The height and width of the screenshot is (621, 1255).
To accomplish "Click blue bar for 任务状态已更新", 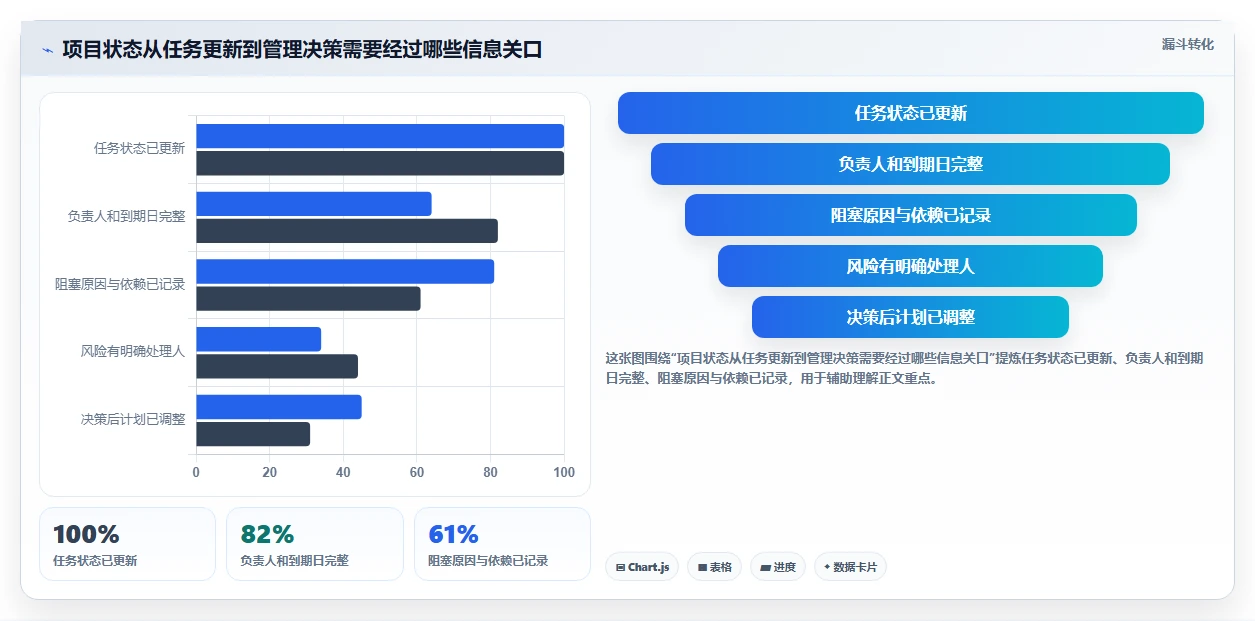I will click(x=380, y=136).
